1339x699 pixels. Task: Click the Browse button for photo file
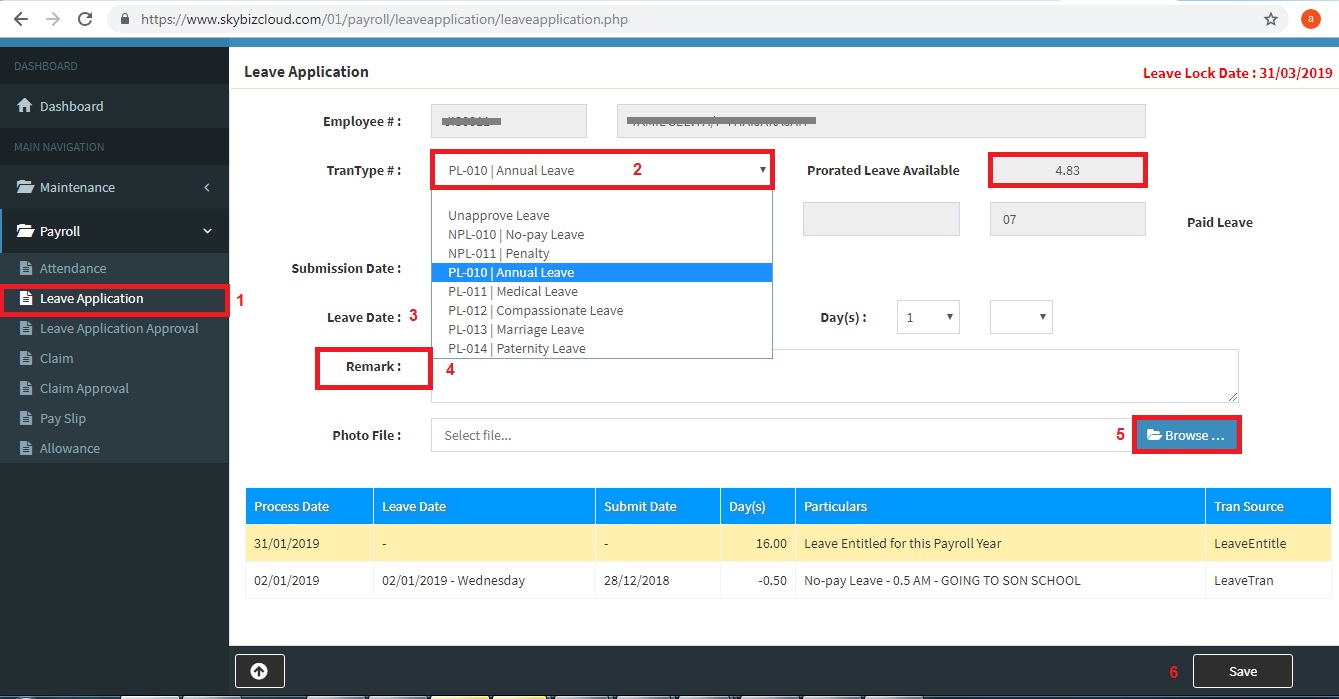[1186, 436]
